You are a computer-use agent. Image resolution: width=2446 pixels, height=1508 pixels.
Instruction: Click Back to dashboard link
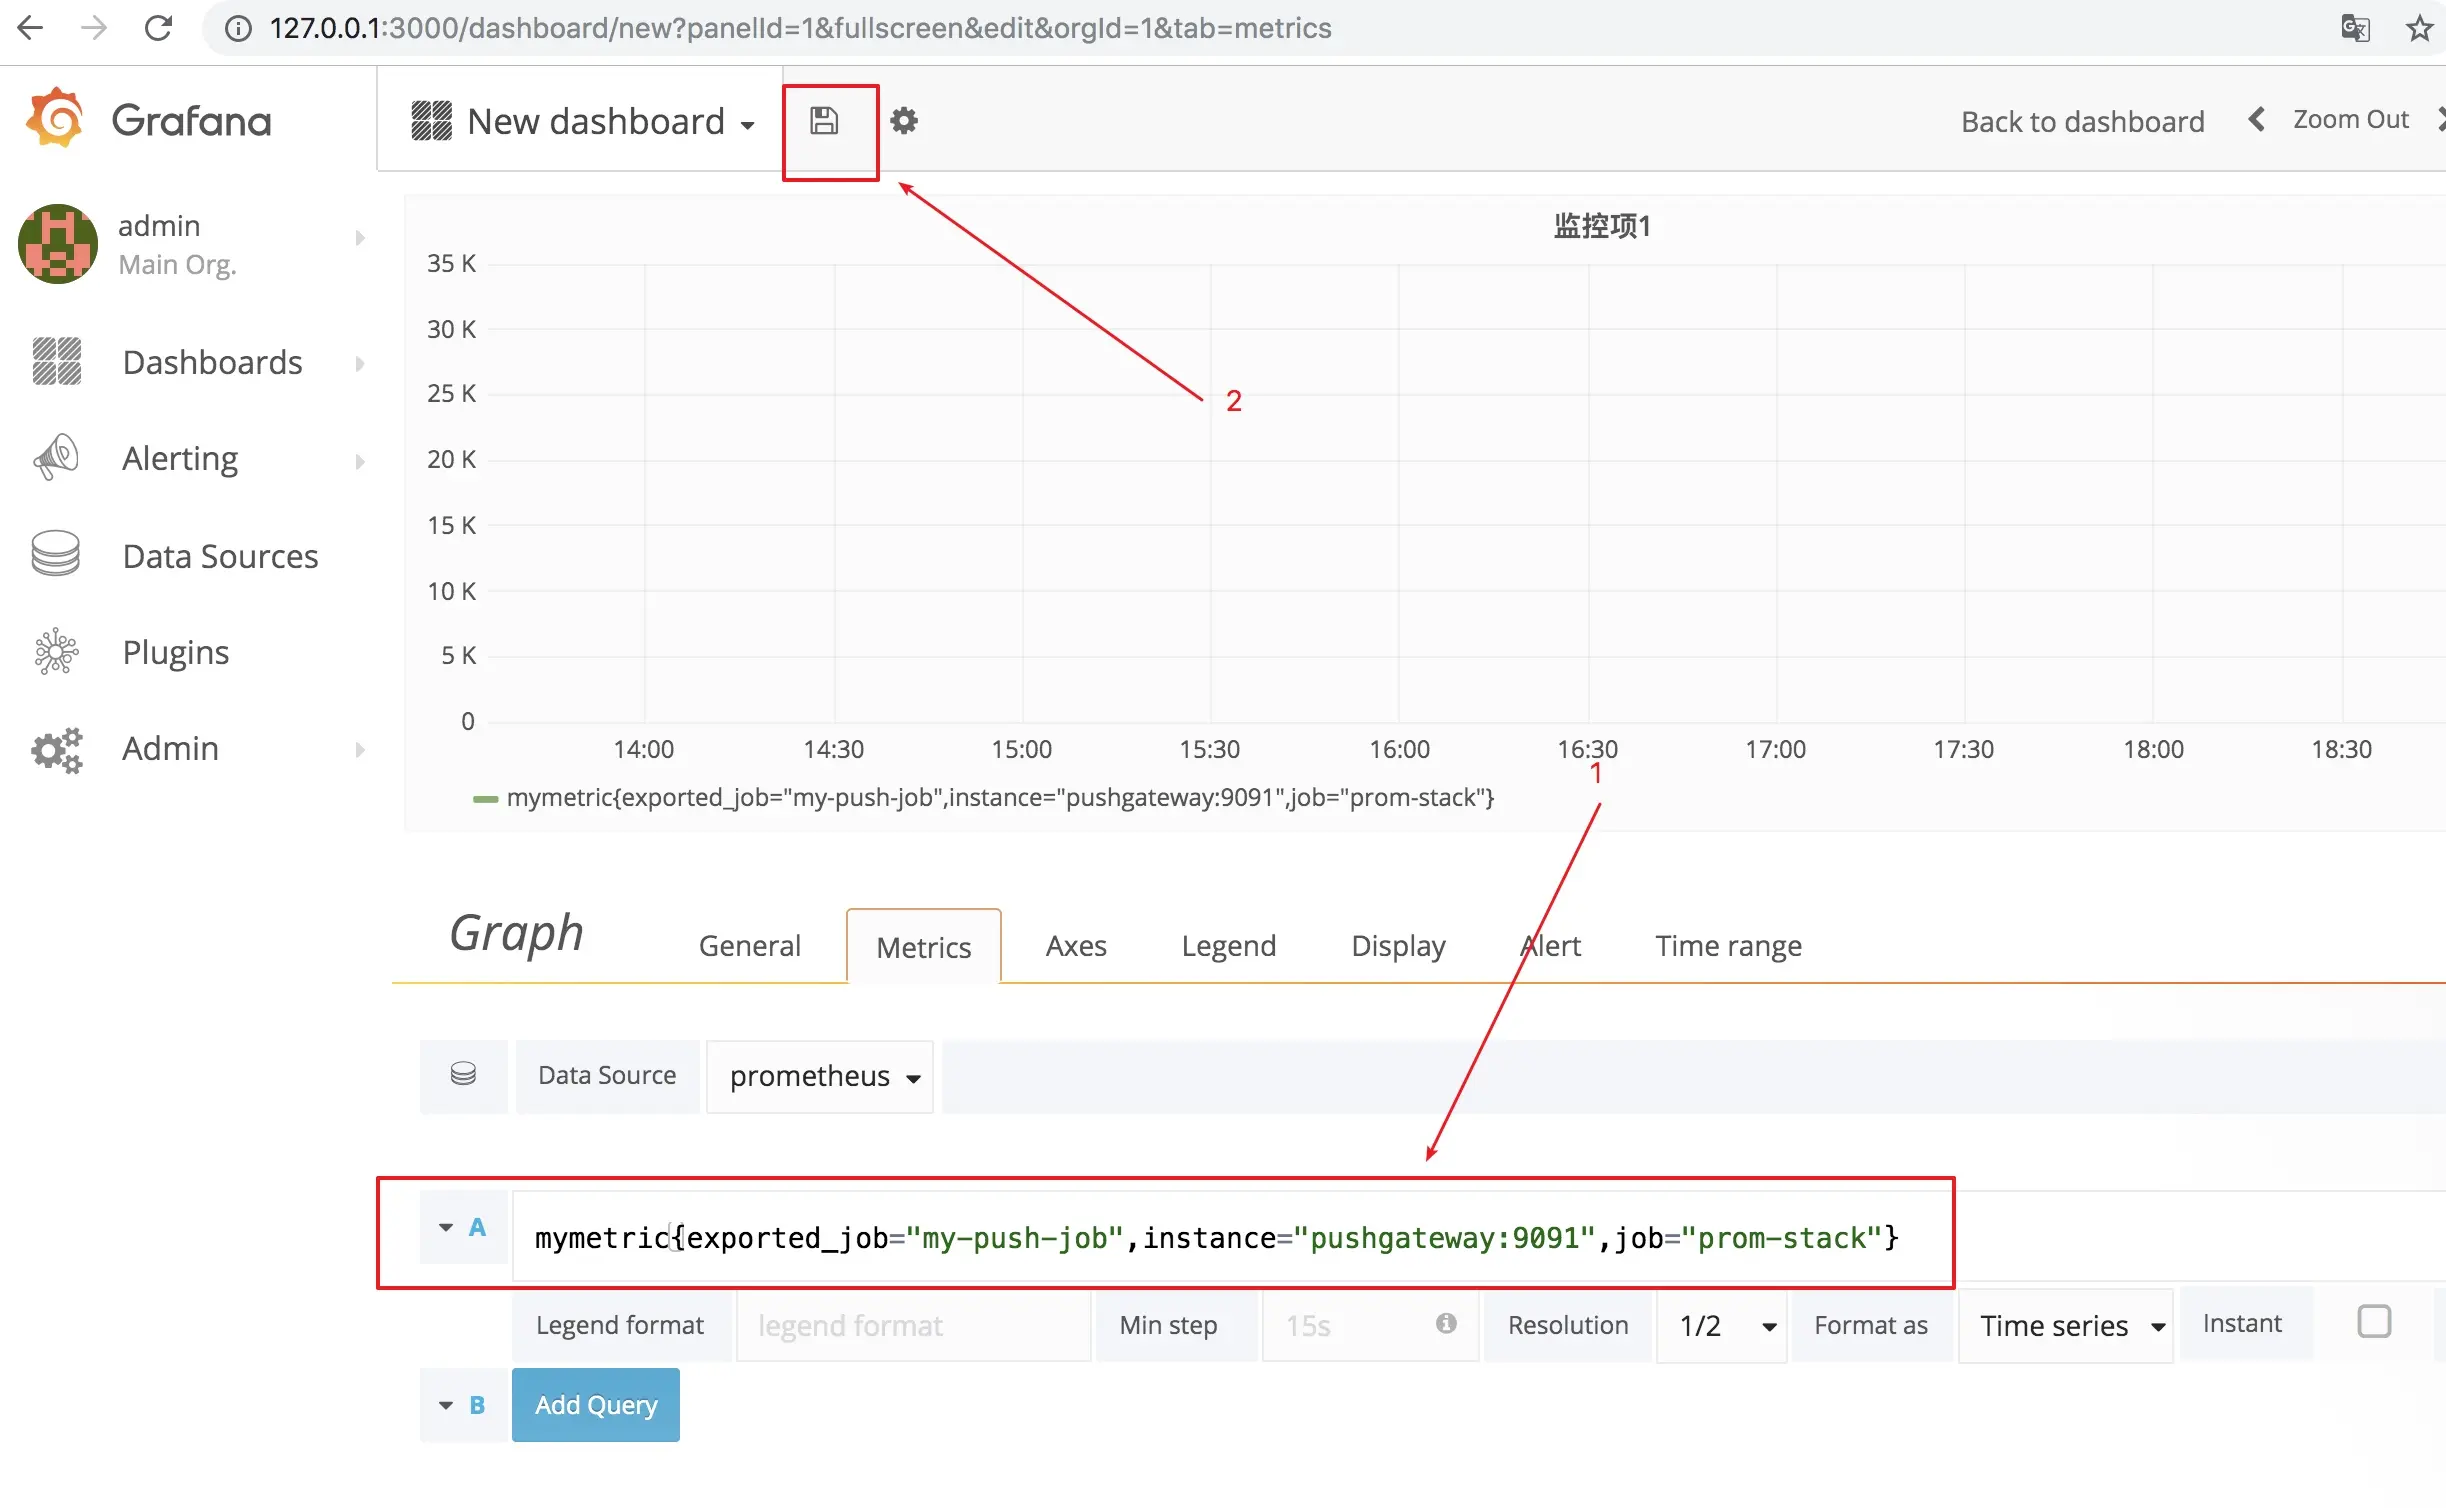2082,122
